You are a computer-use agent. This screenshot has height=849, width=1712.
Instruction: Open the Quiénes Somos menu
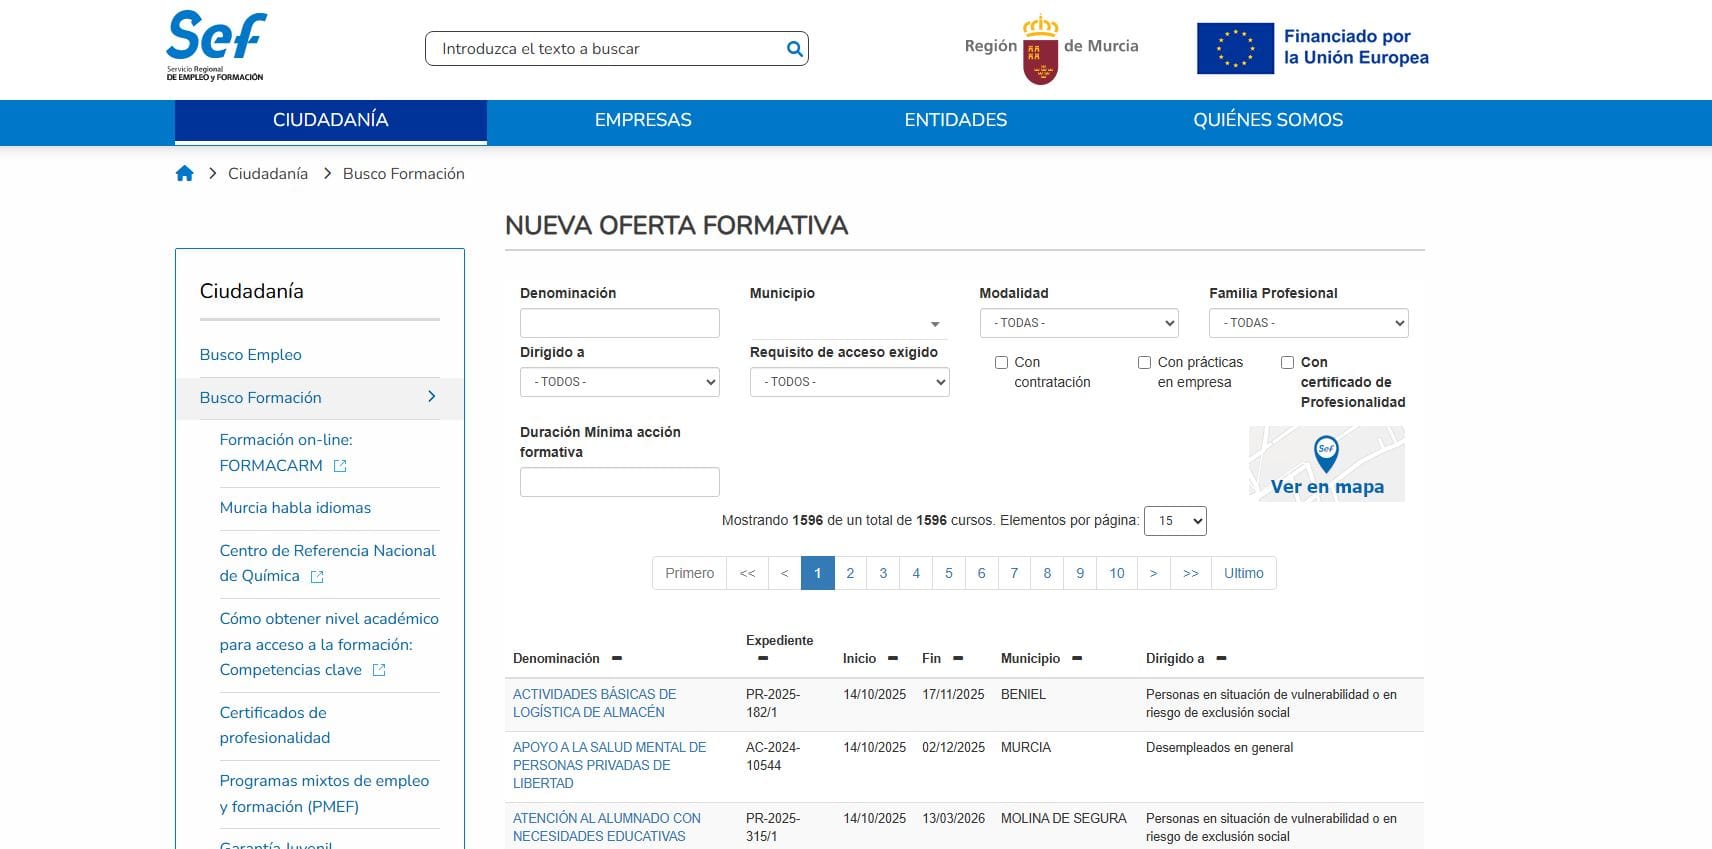point(1267,121)
